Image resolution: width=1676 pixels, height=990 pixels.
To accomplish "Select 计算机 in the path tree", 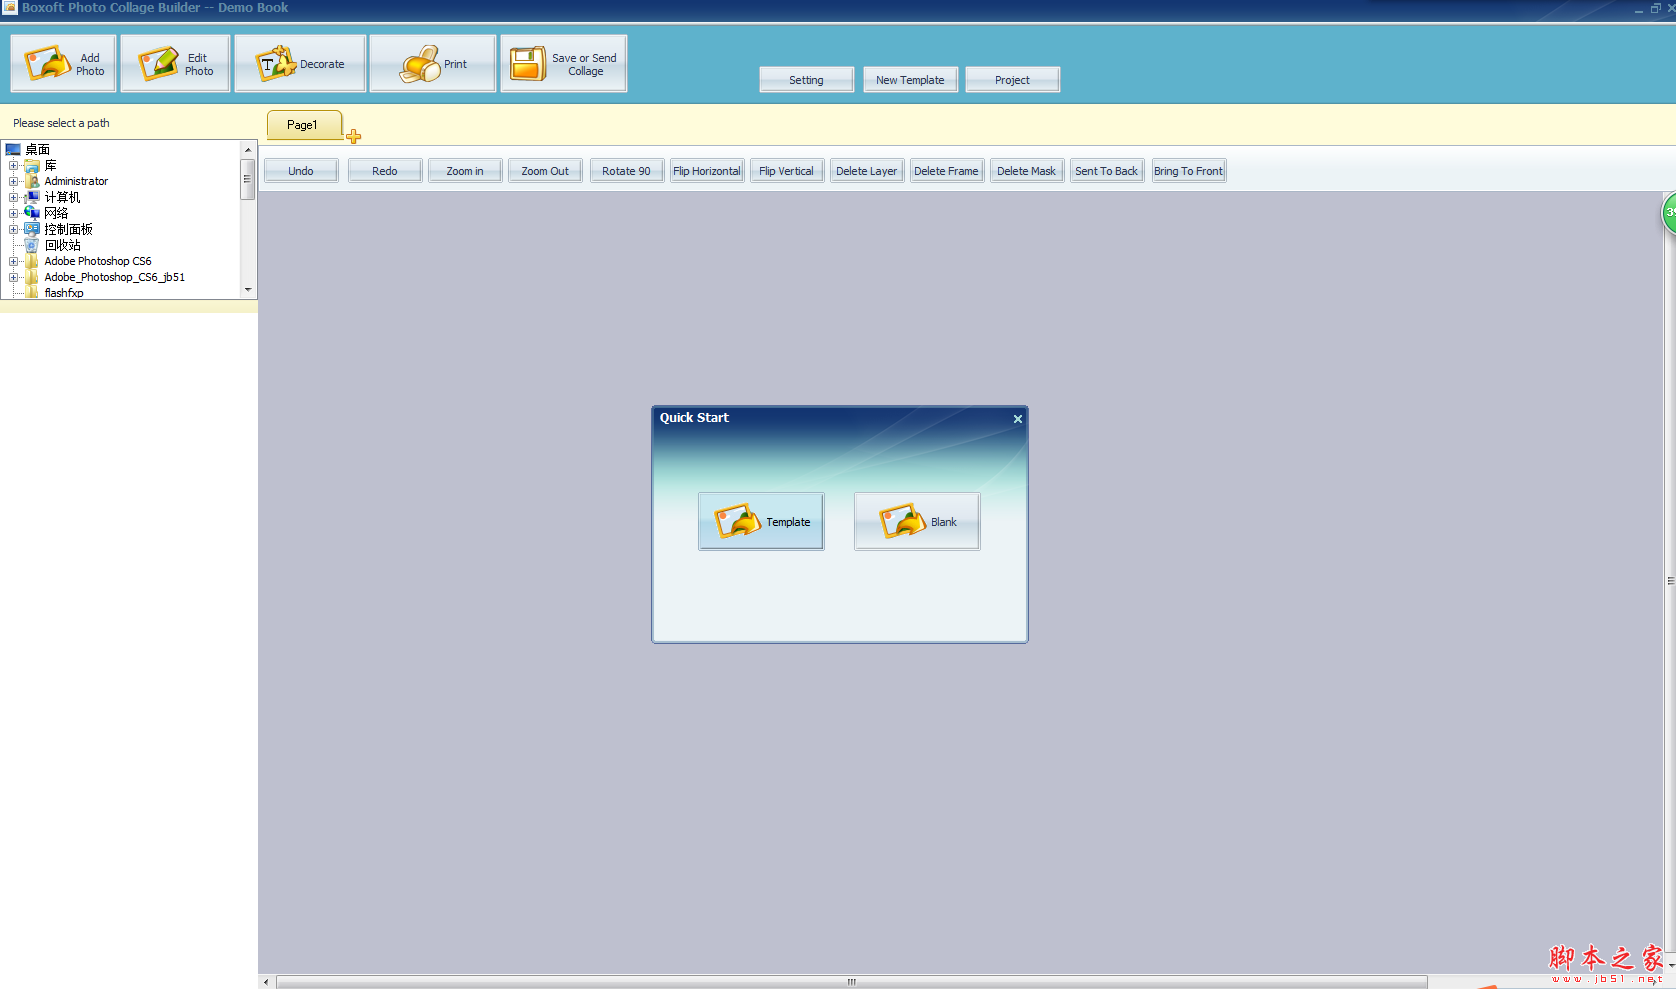I will (62, 198).
